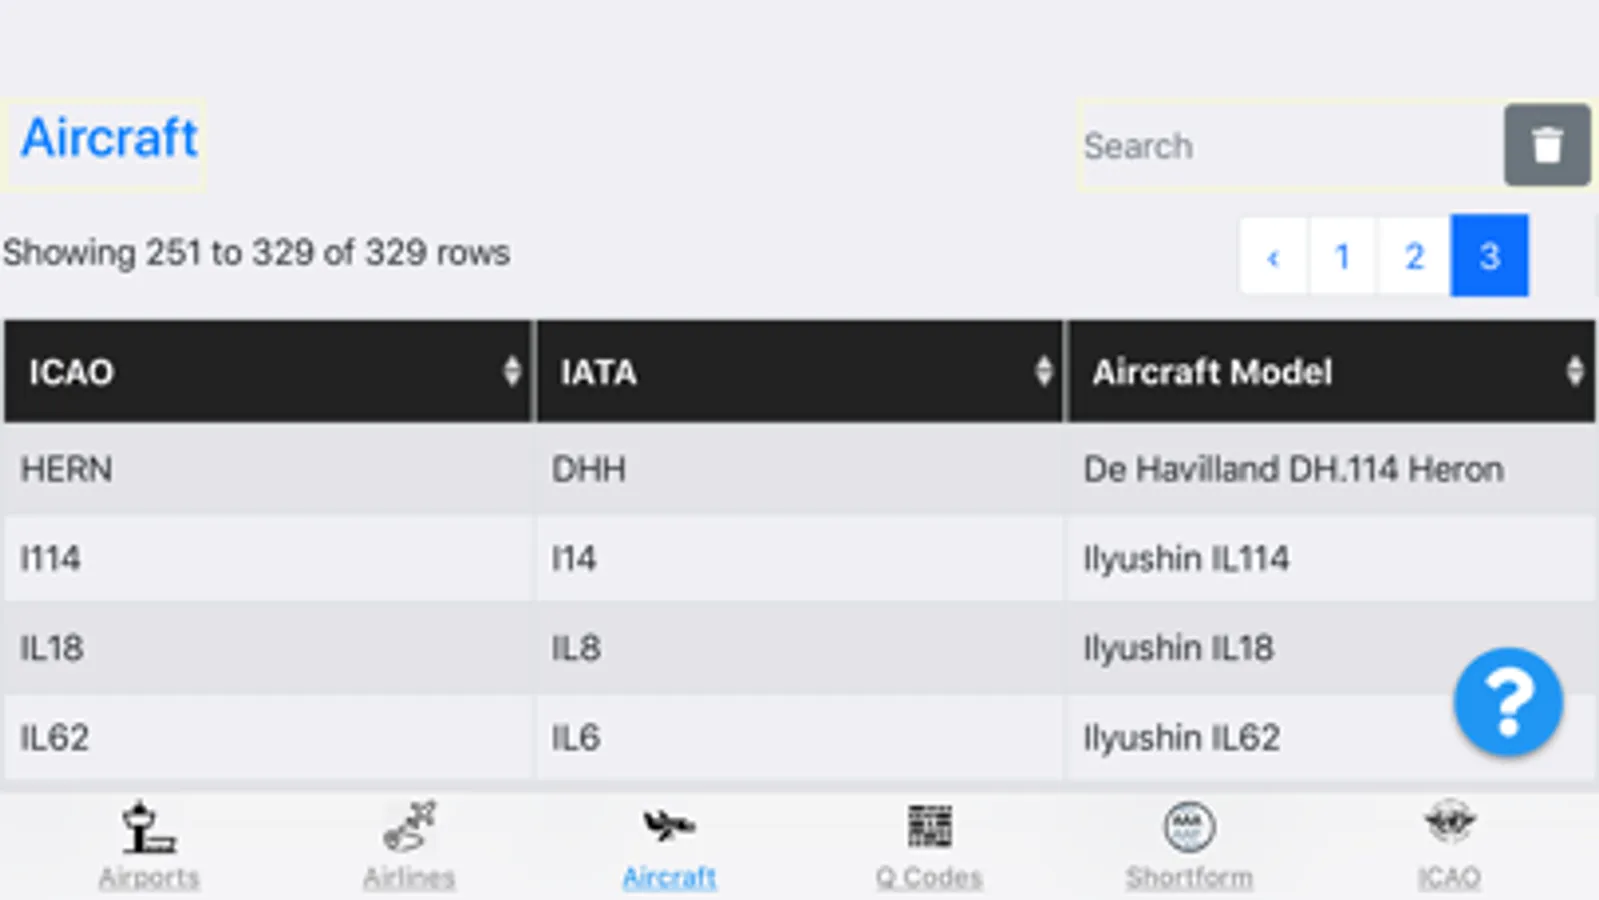Go to page 1 of results
The image size is (1599, 900).
tap(1342, 256)
